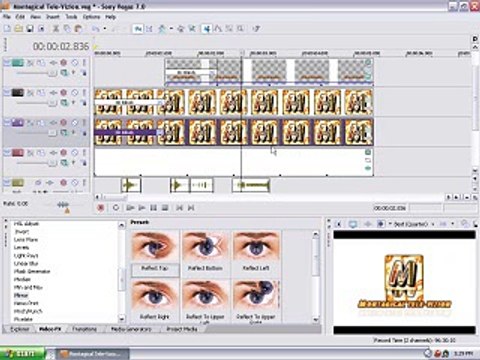The height and width of the screenshot is (360, 480).
Task: Go to start of the project
Action: 179,208
